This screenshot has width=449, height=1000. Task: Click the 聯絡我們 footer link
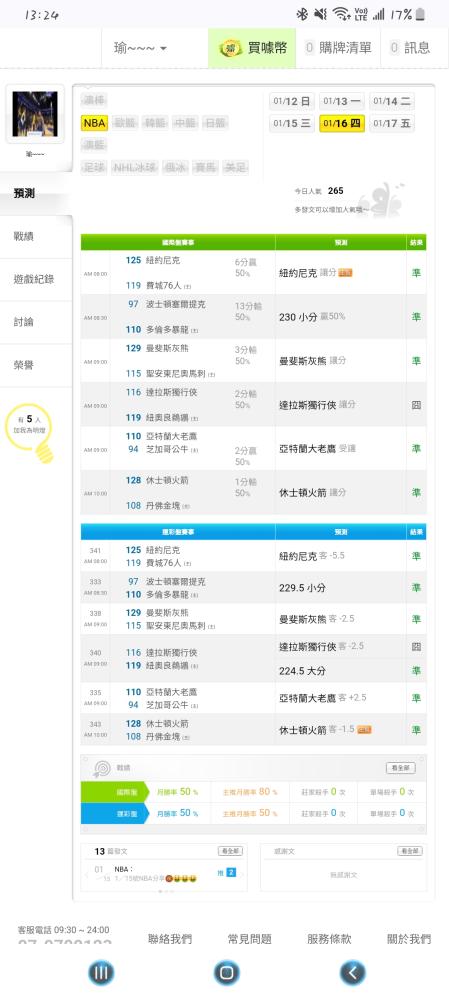click(x=170, y=939)
